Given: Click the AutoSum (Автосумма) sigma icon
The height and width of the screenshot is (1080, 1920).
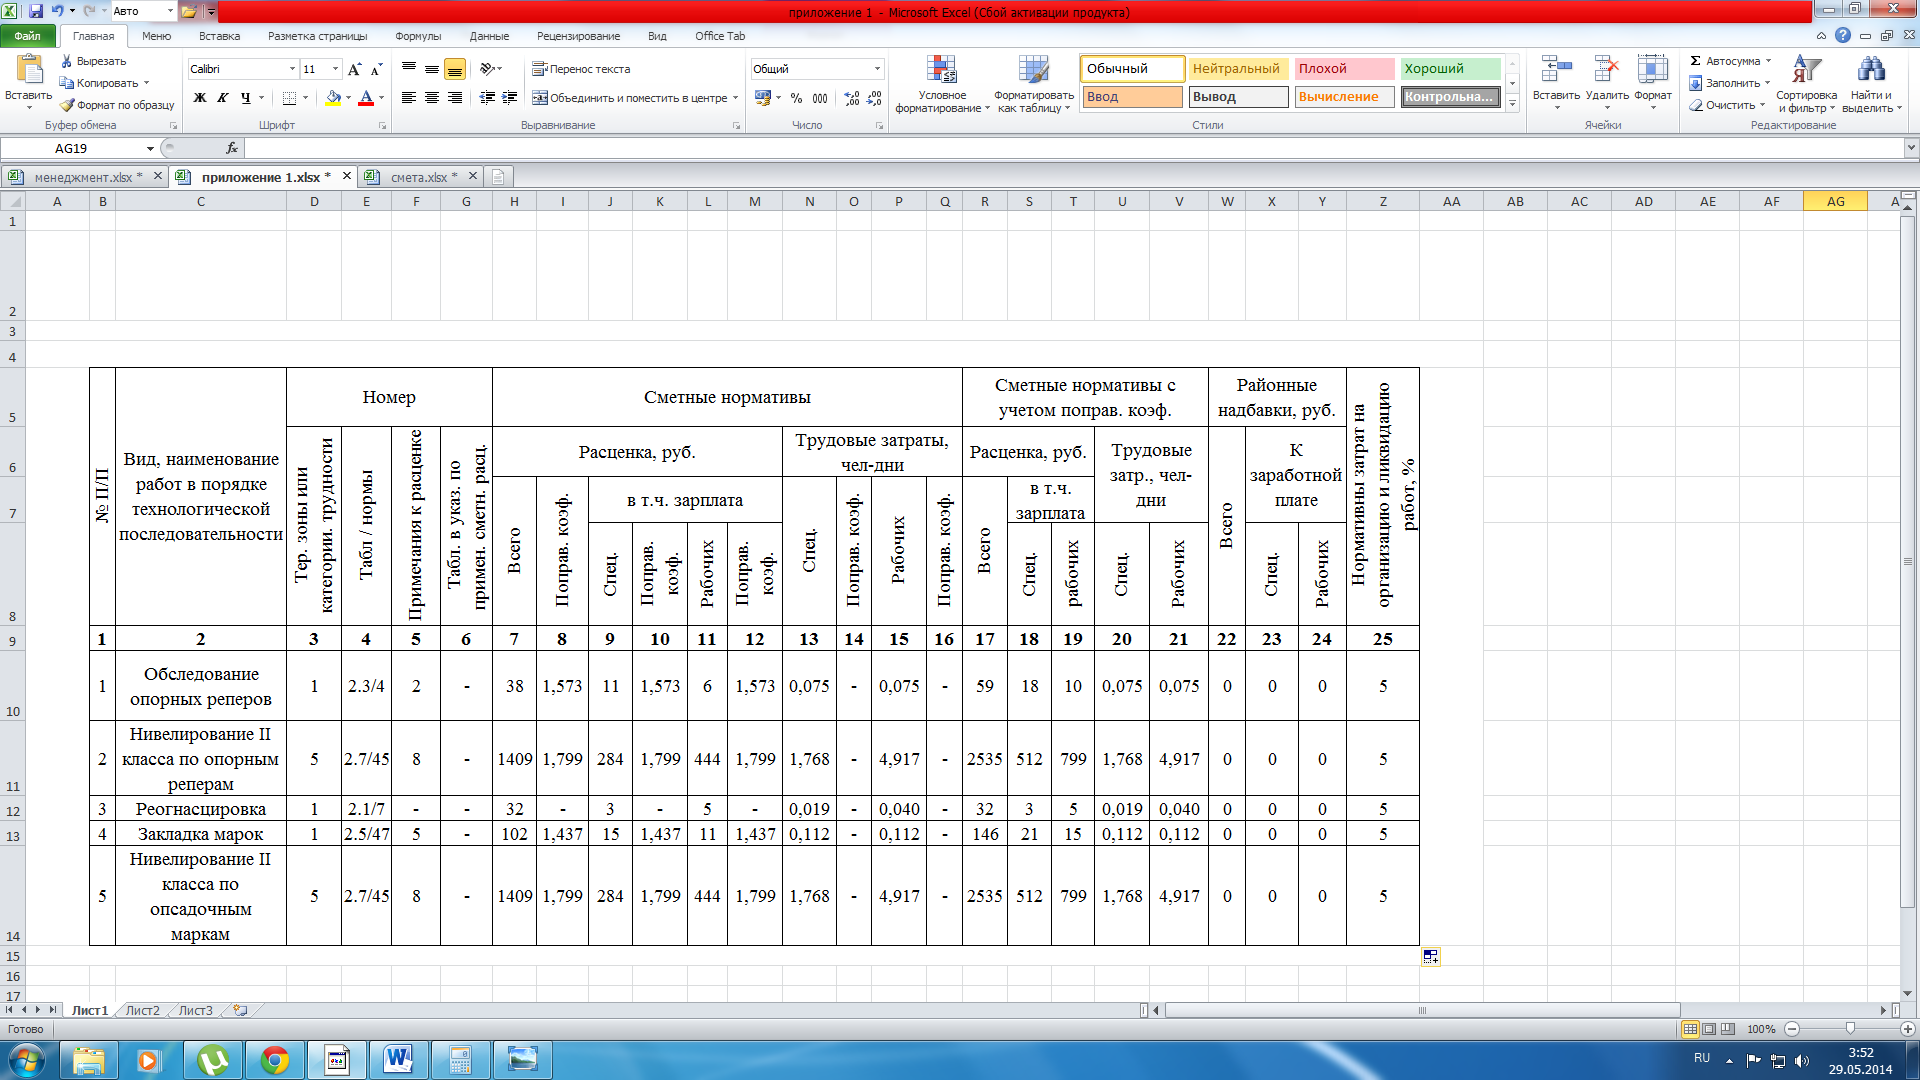Looking at the screenshot, I should (x=1696, y=61).
